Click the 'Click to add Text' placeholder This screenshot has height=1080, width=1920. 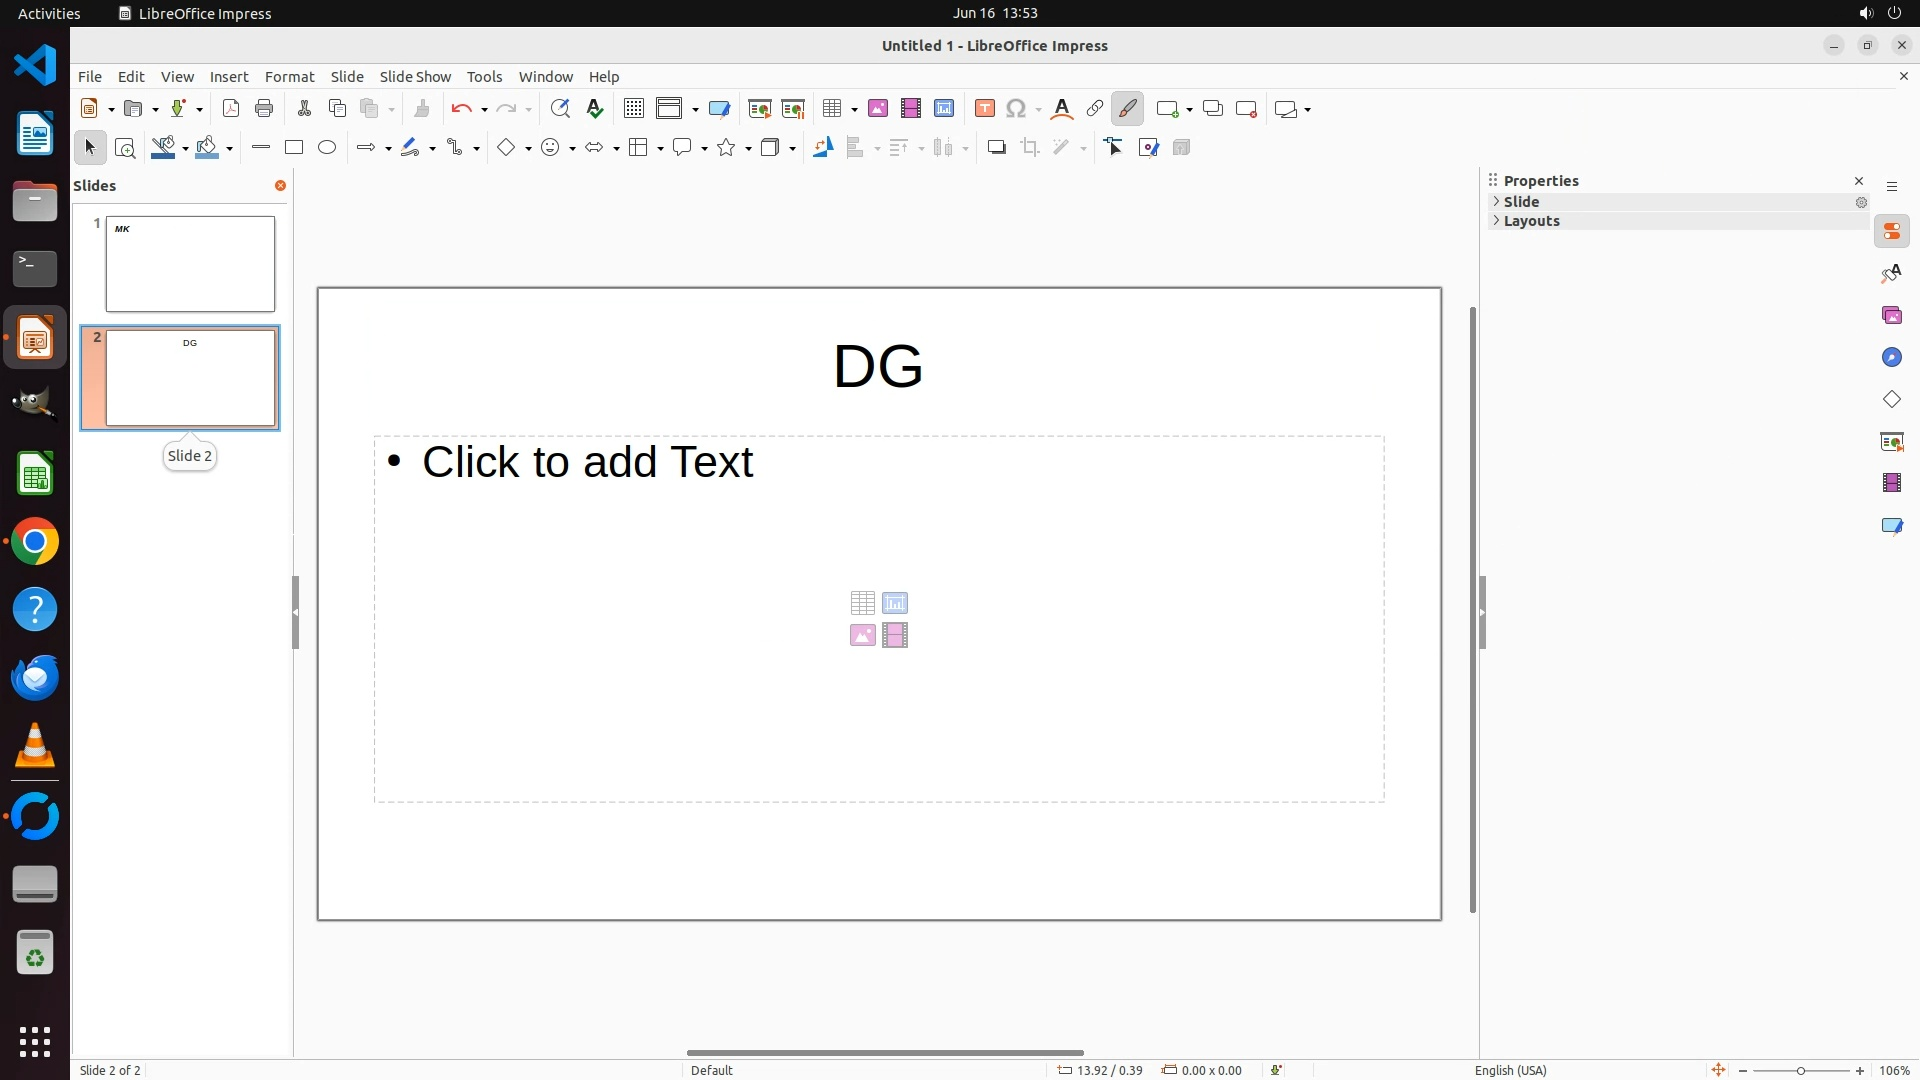tap(587, 462)
